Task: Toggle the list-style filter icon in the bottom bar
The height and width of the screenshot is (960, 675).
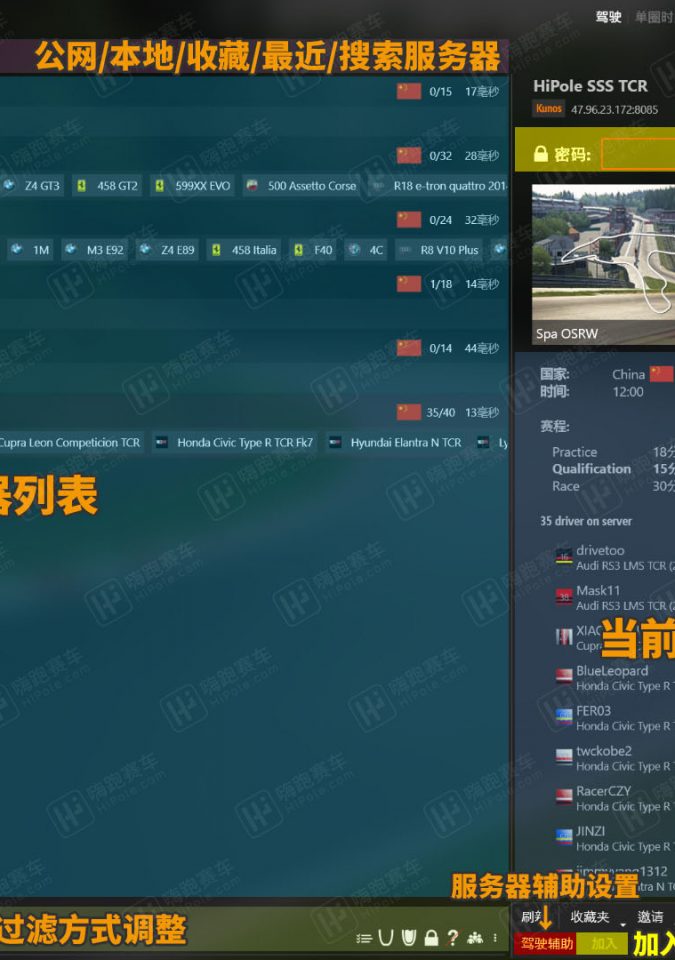Action: (364, 938)
